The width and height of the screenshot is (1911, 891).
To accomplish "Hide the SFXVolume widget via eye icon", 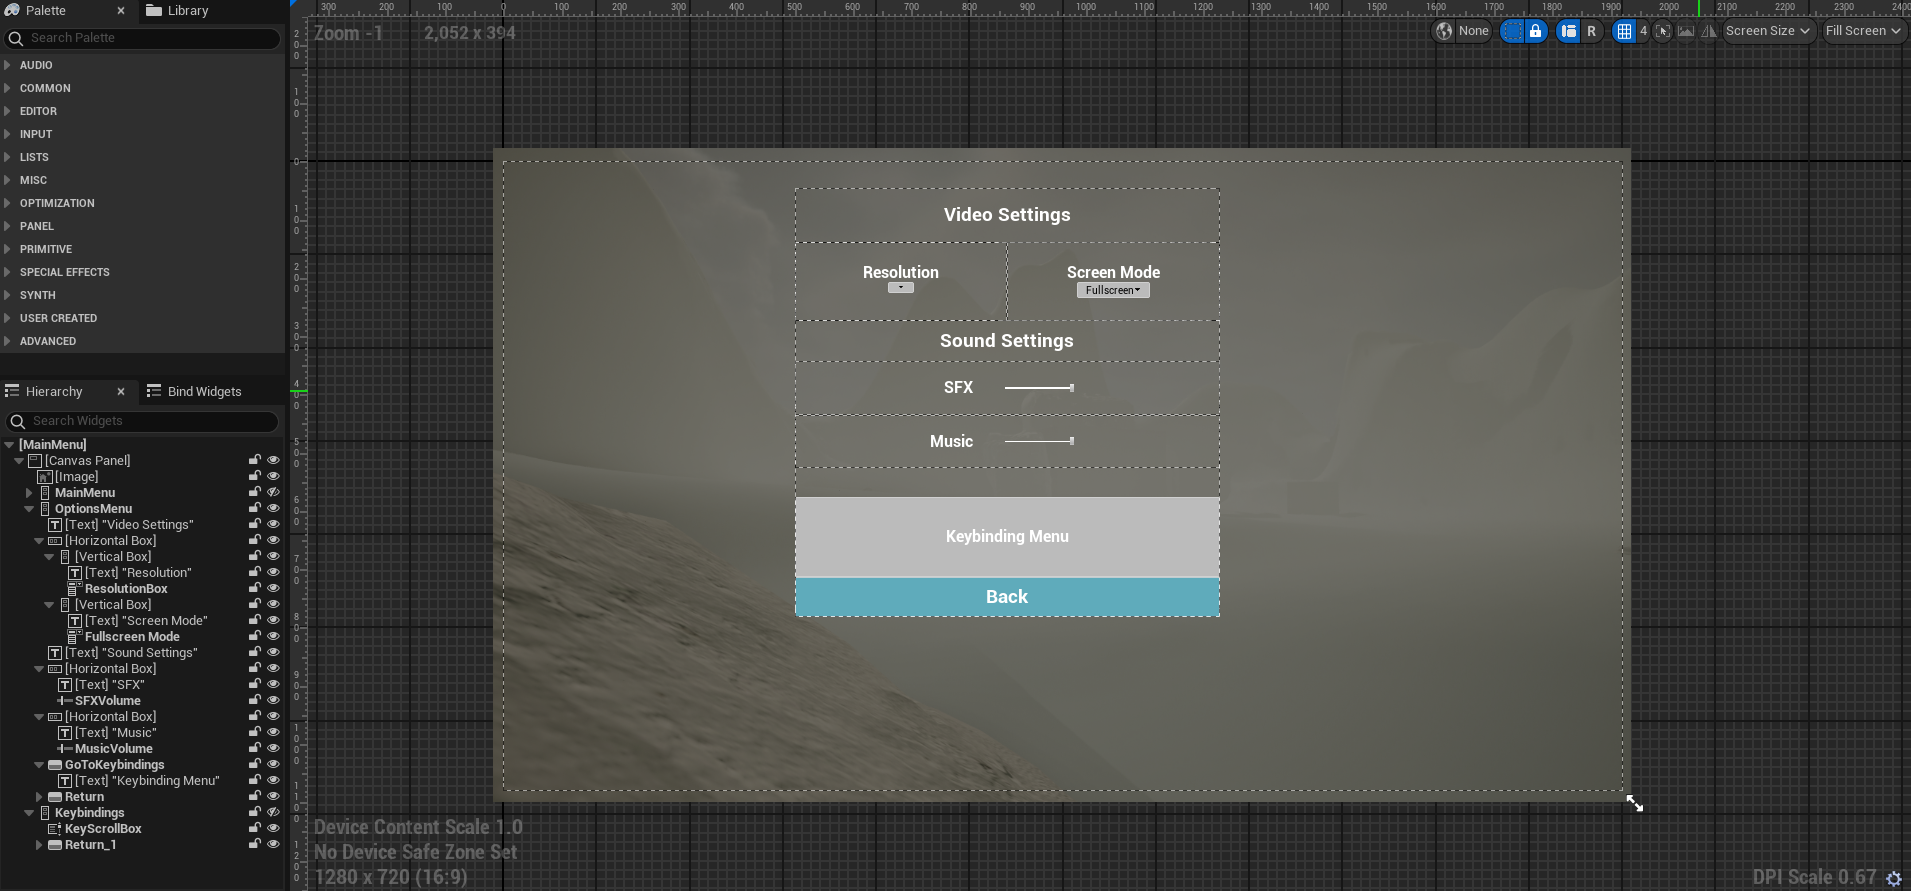I will point(273,700).
